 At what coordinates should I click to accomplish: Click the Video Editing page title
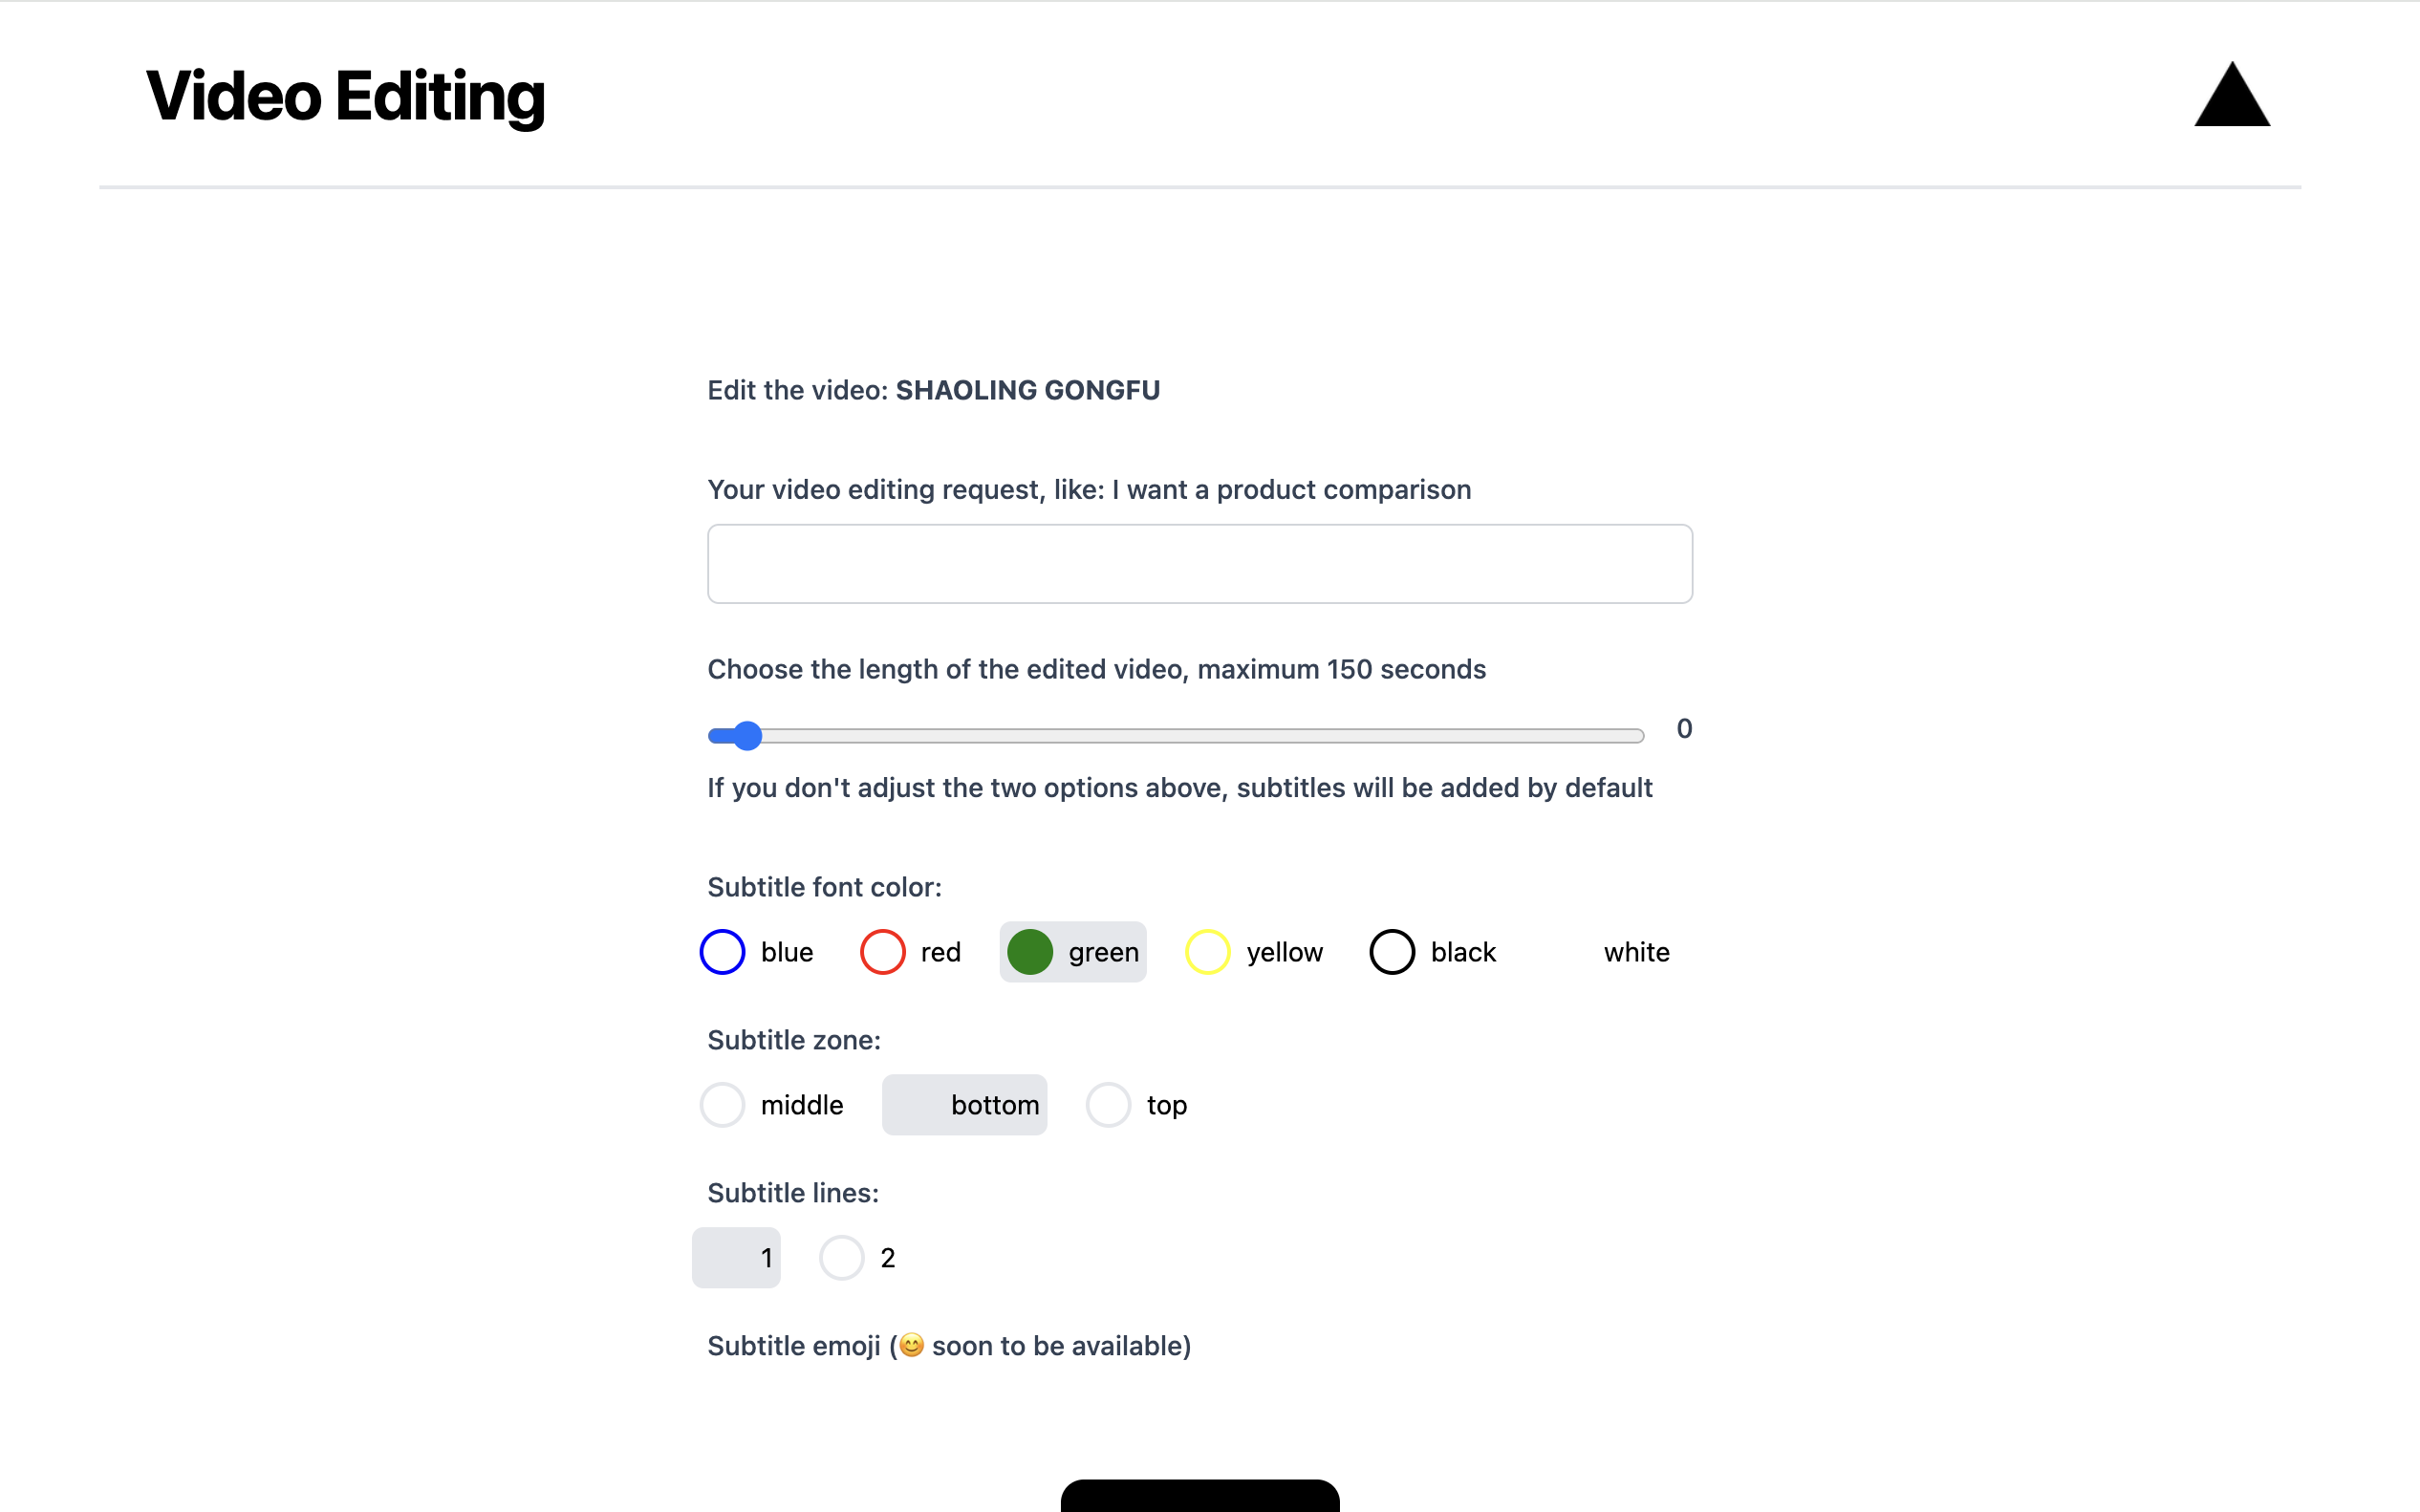(345, 97)
